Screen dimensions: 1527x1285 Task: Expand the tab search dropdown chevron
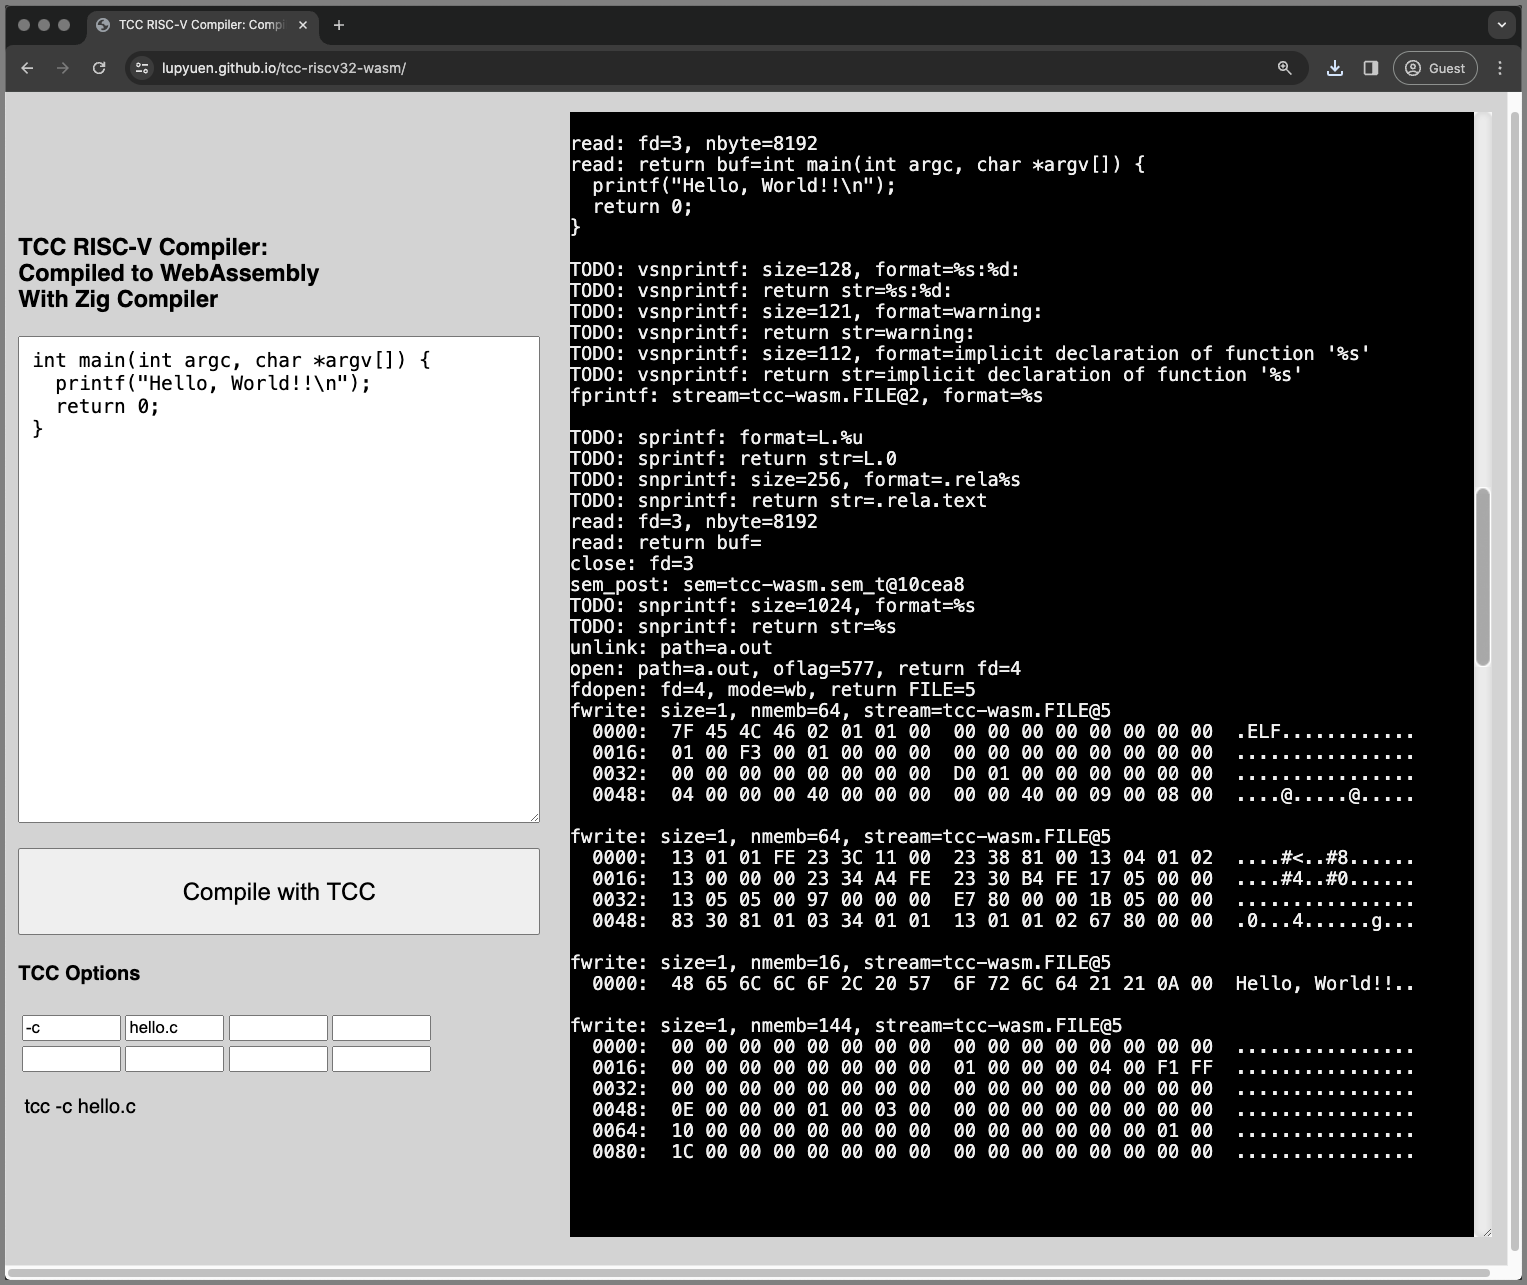click(x=1501, y=25)
